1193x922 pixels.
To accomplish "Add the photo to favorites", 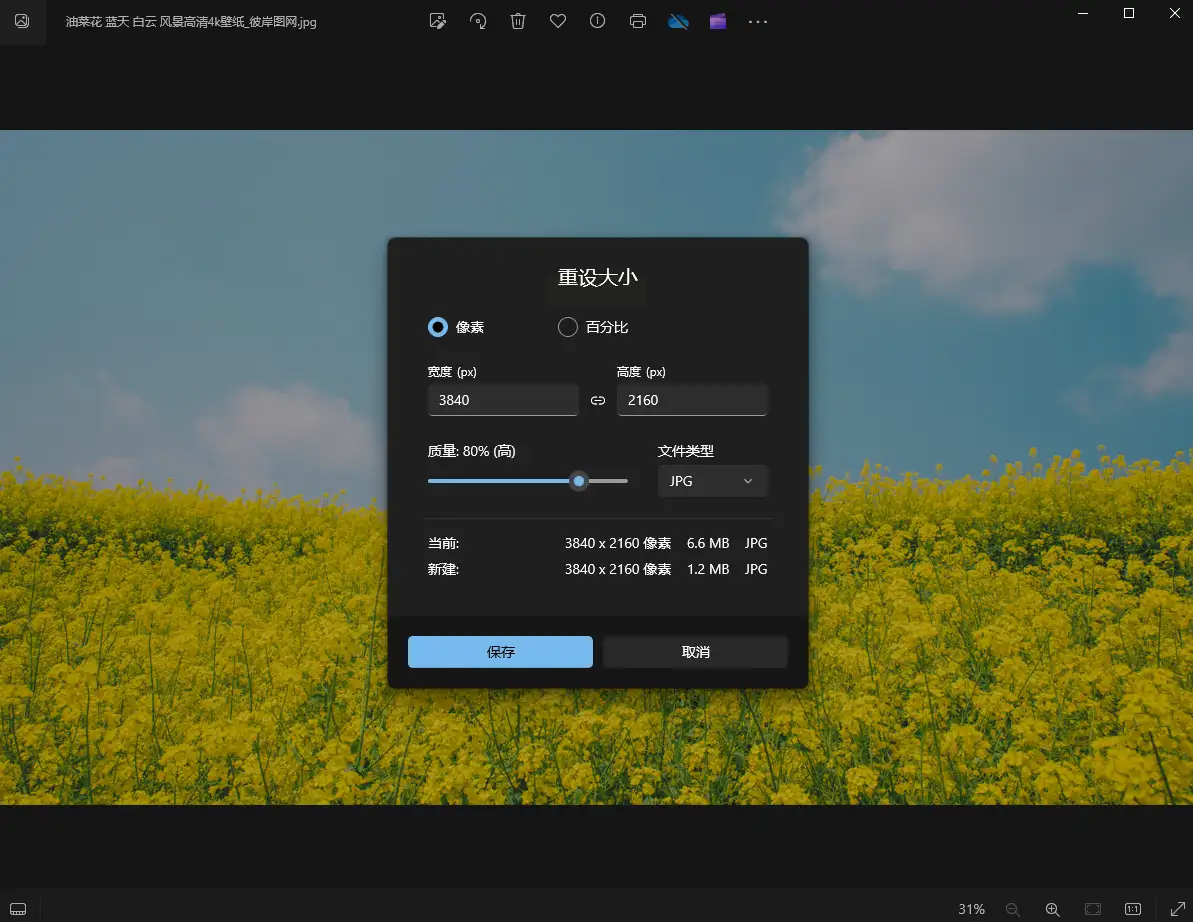I will tap(558, 21).
